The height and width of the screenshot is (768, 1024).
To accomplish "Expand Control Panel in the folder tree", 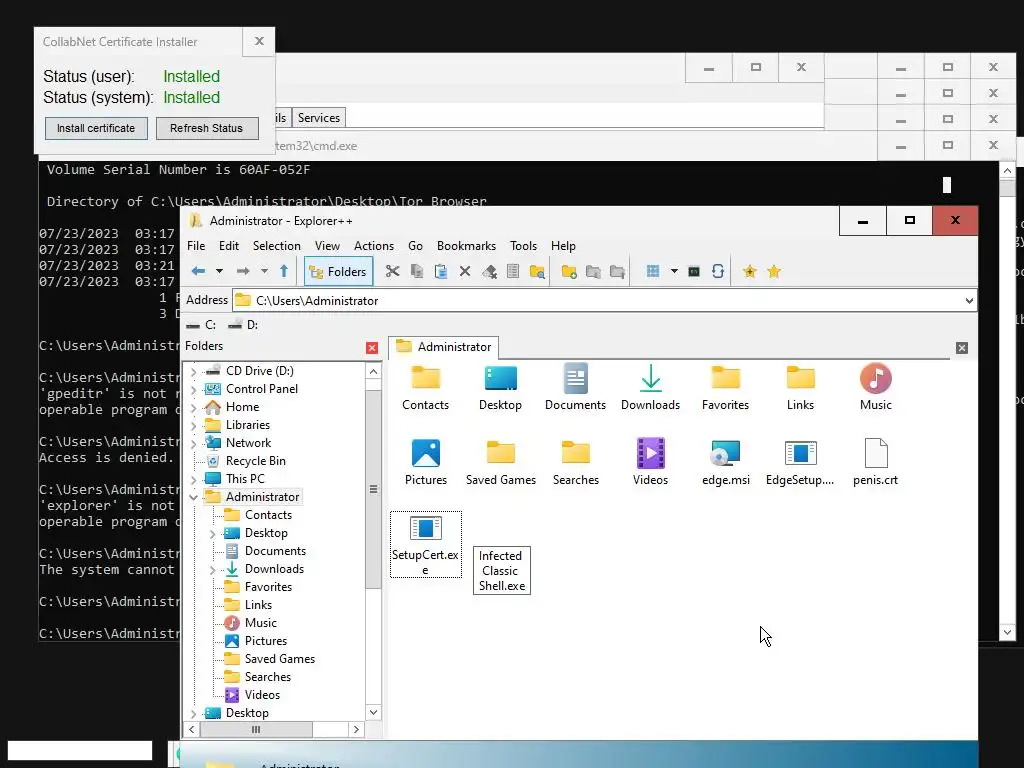I will [x=193, y=389].
